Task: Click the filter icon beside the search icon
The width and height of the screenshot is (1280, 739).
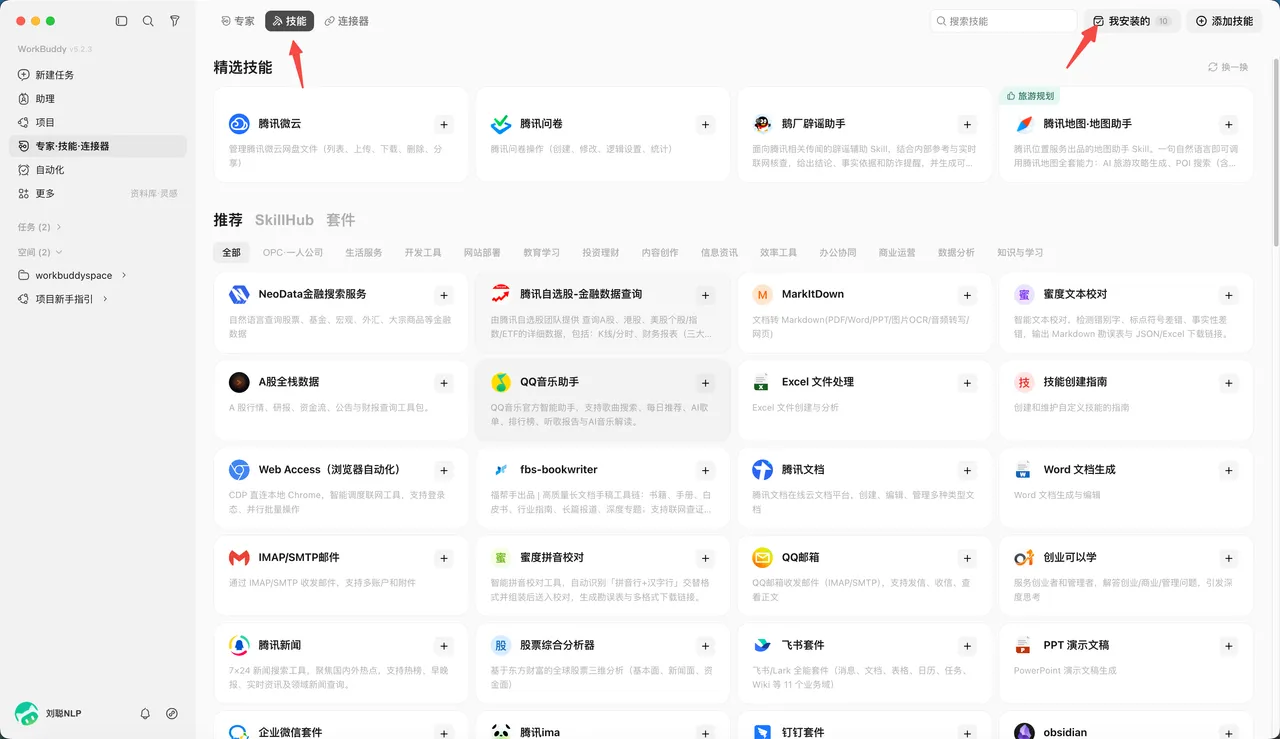Action: (x=175, y=21)
